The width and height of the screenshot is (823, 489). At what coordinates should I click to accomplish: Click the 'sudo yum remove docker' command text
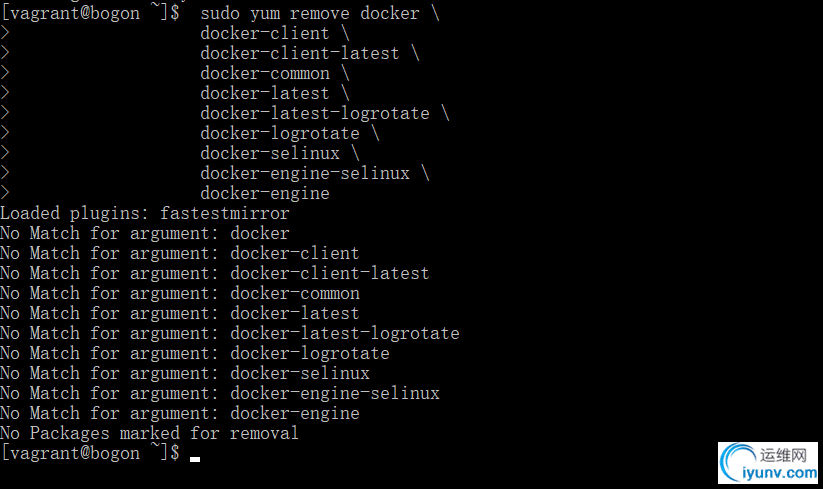point(310,13)
